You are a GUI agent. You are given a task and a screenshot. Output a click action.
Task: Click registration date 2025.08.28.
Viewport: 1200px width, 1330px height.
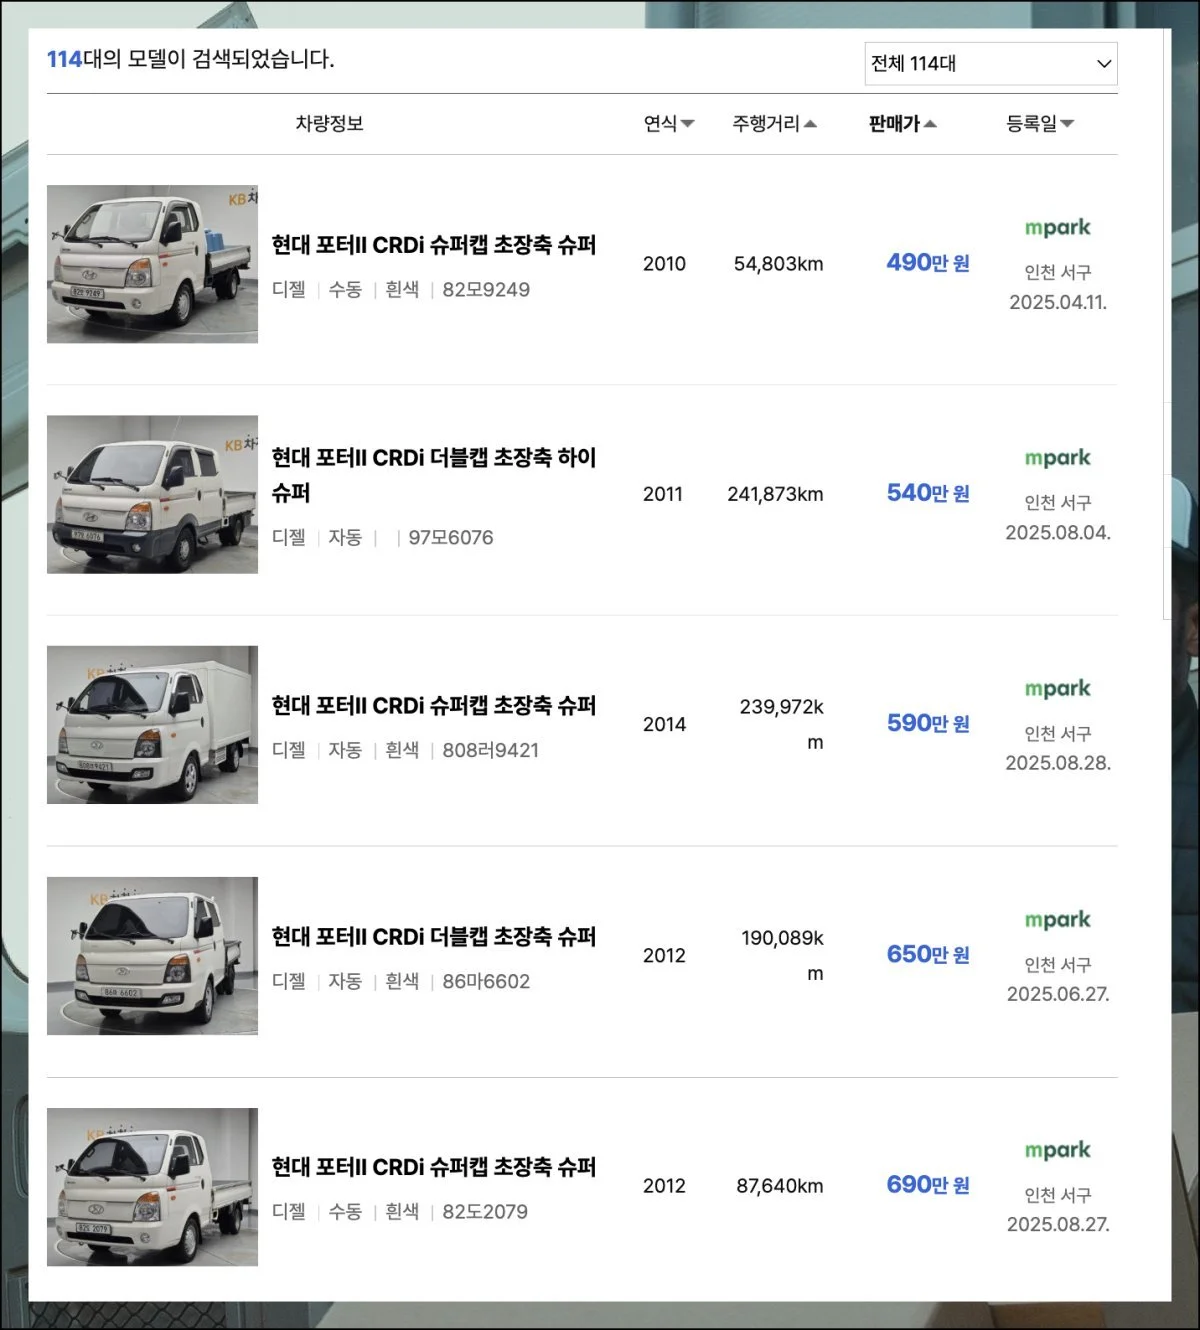tap(1058, 763)
